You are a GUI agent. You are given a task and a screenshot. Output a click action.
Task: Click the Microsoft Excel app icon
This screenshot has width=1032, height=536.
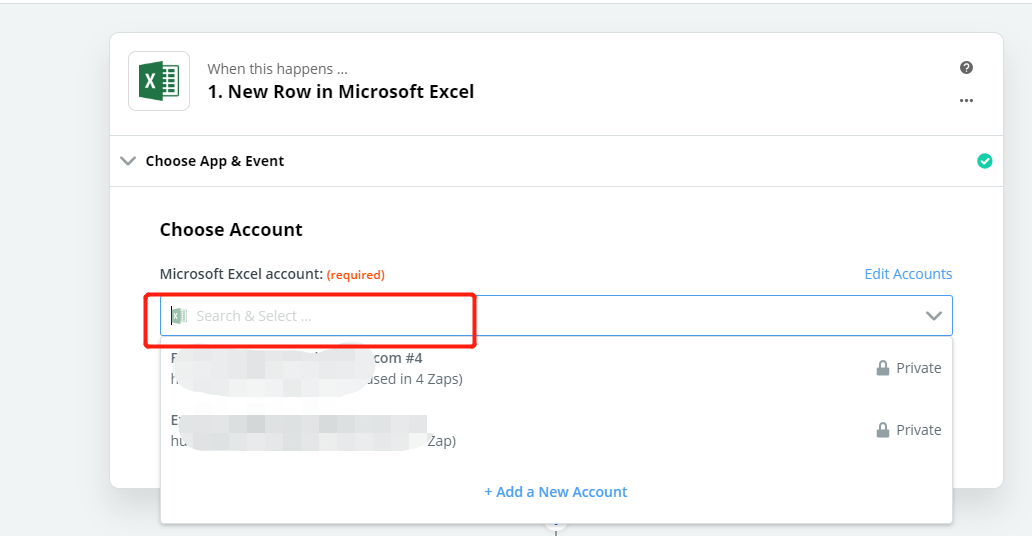(x=159, y=81)
